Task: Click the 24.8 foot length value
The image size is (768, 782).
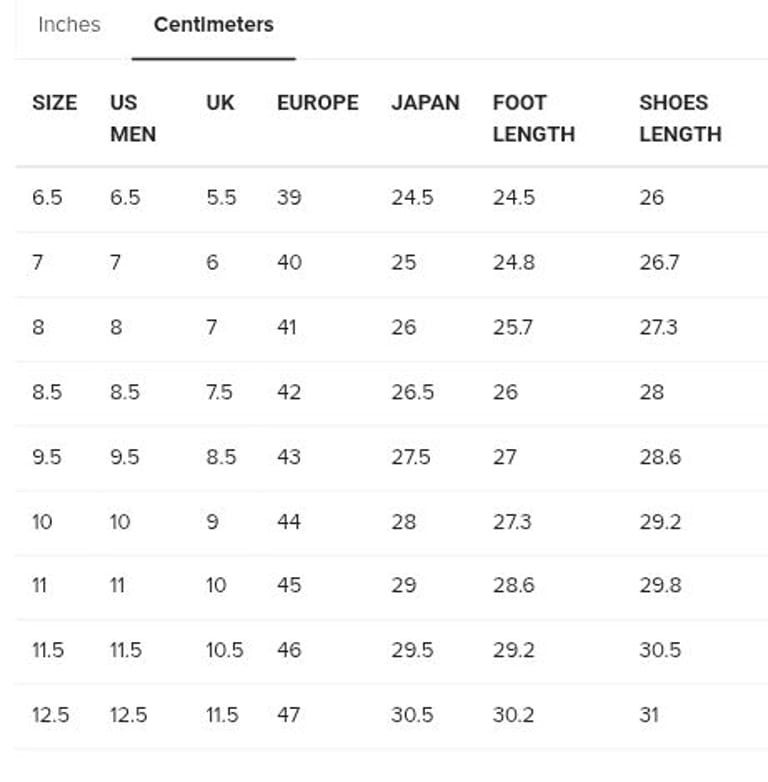Action: click(x=513, y=262)
